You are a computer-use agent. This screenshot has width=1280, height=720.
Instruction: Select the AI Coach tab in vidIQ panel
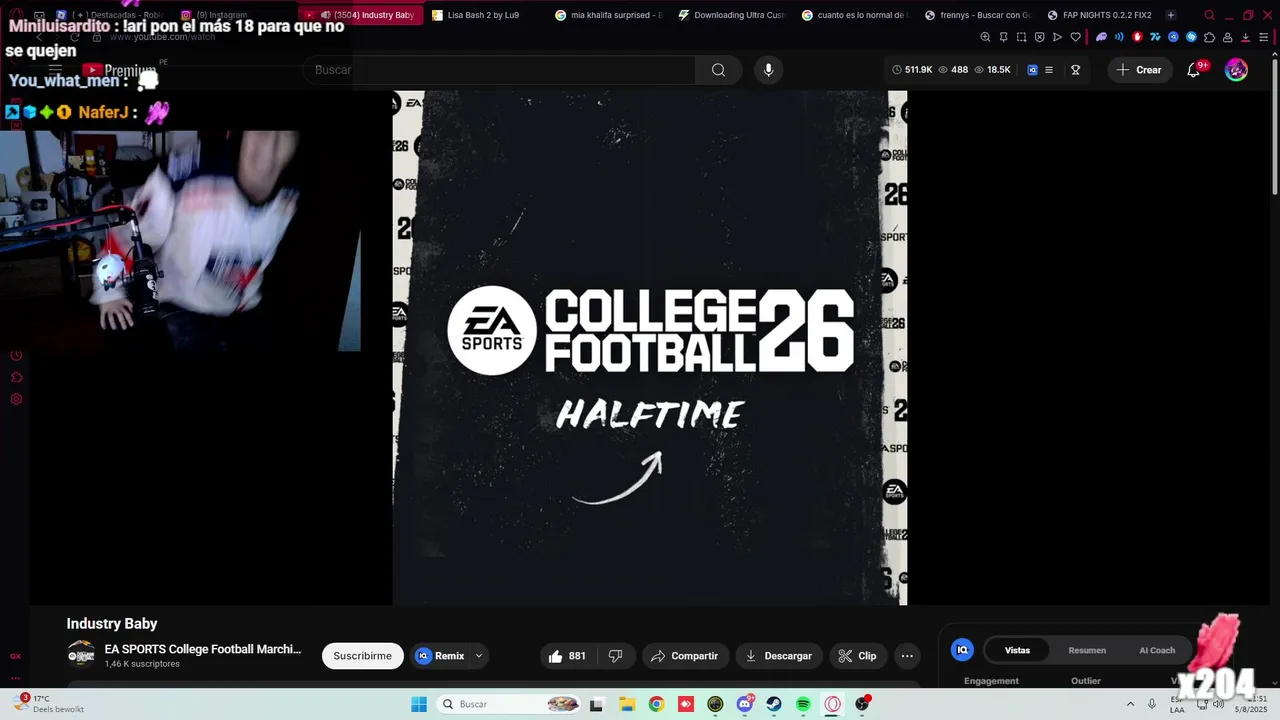click(1157, 650)
